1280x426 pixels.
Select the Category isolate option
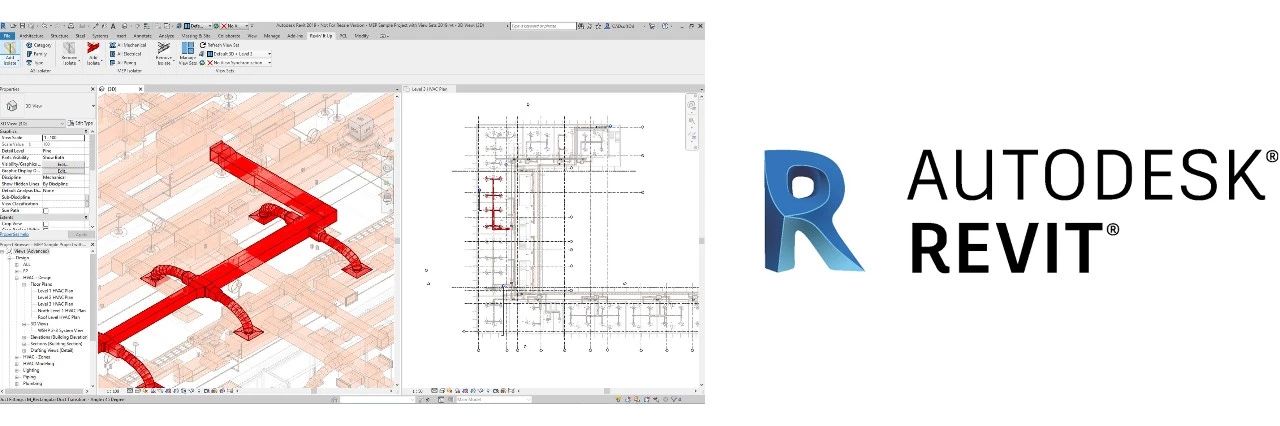39,45
